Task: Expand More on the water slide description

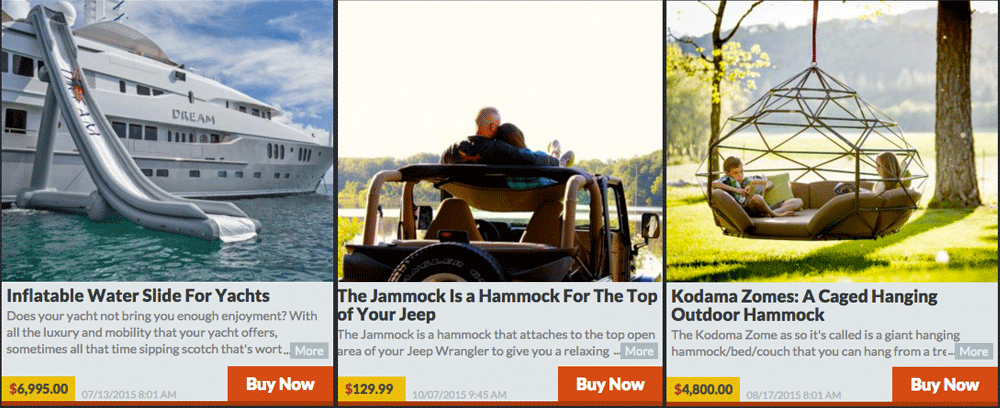Action: 309,351
